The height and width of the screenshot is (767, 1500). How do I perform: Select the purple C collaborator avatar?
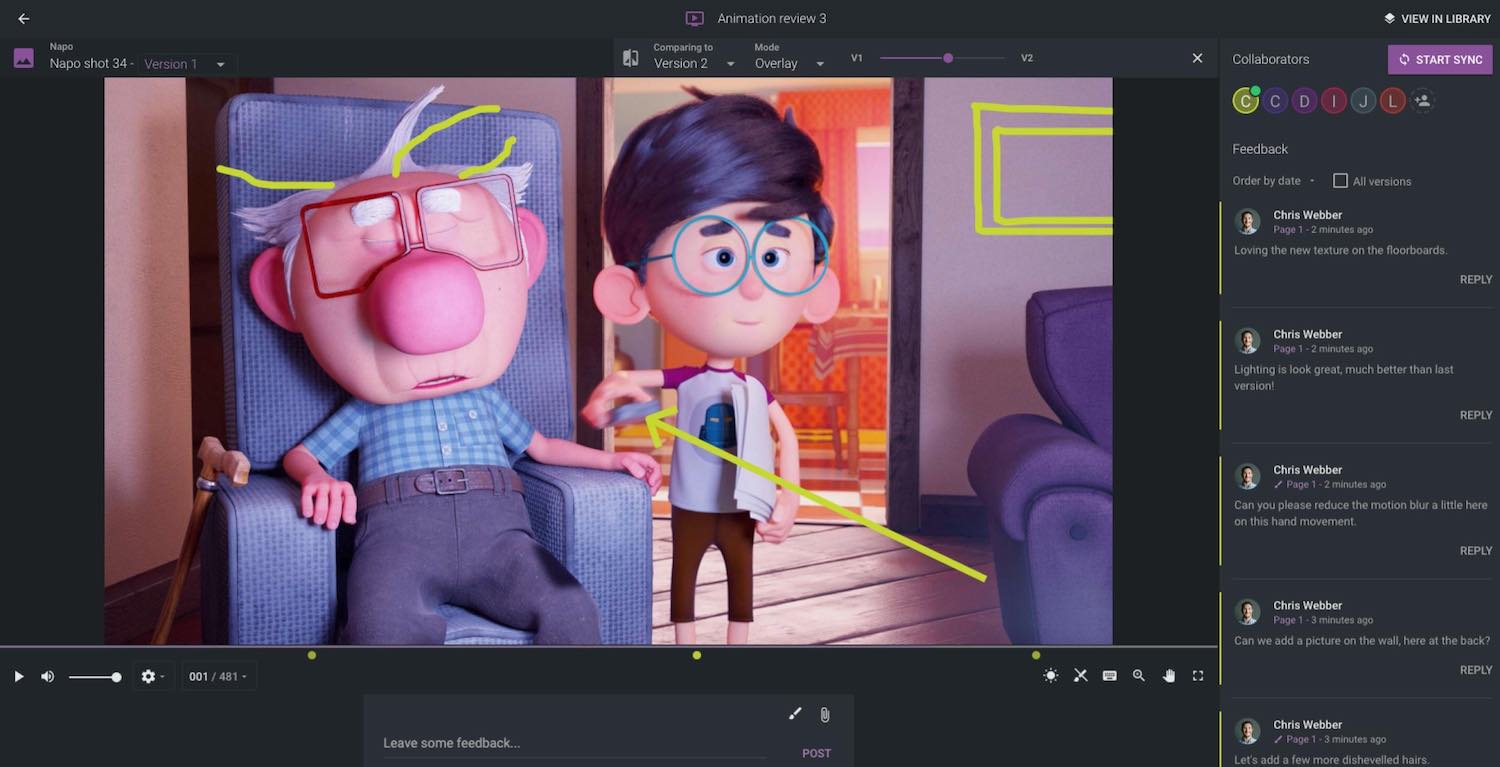coord(1274,100)
